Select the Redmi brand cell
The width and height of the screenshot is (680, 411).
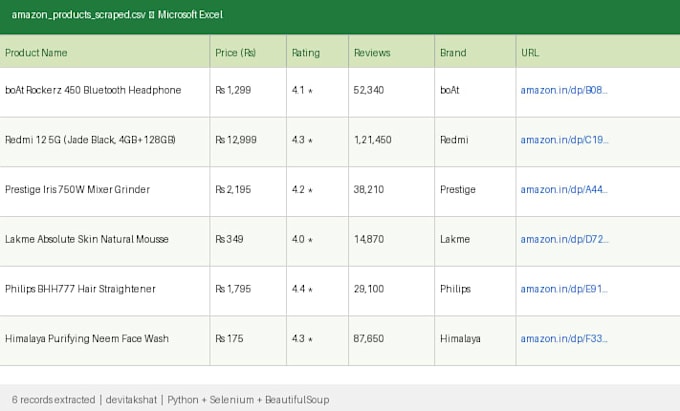click(475, 142)
